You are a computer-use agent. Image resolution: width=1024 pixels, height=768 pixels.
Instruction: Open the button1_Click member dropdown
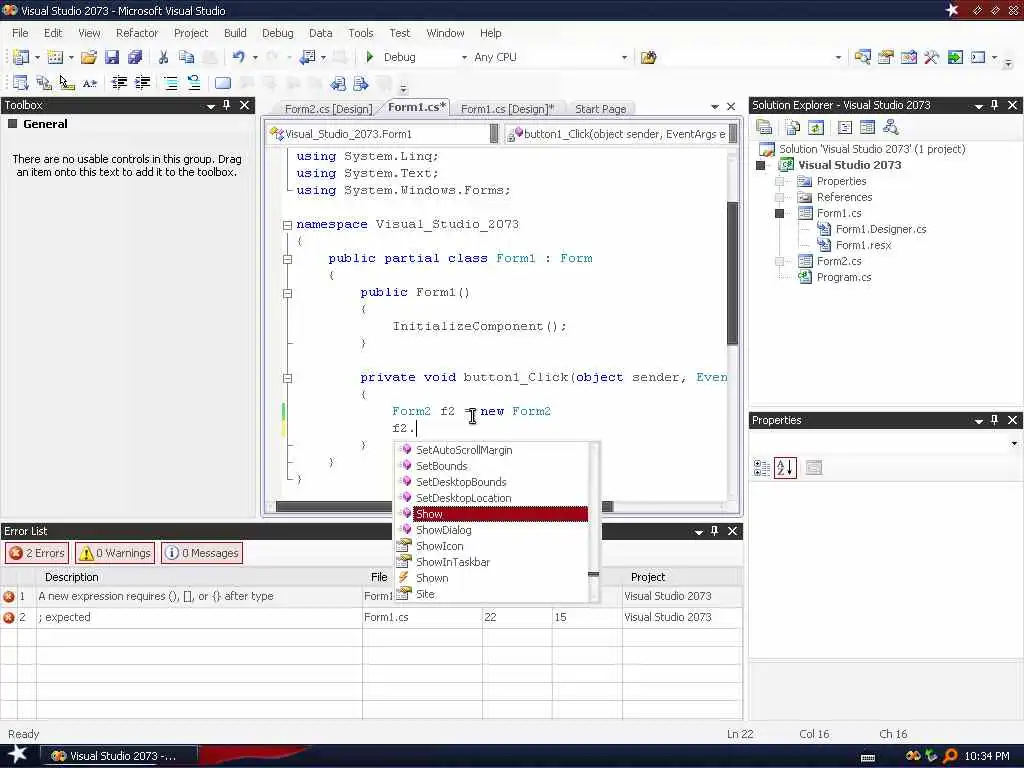pos(733,134)
